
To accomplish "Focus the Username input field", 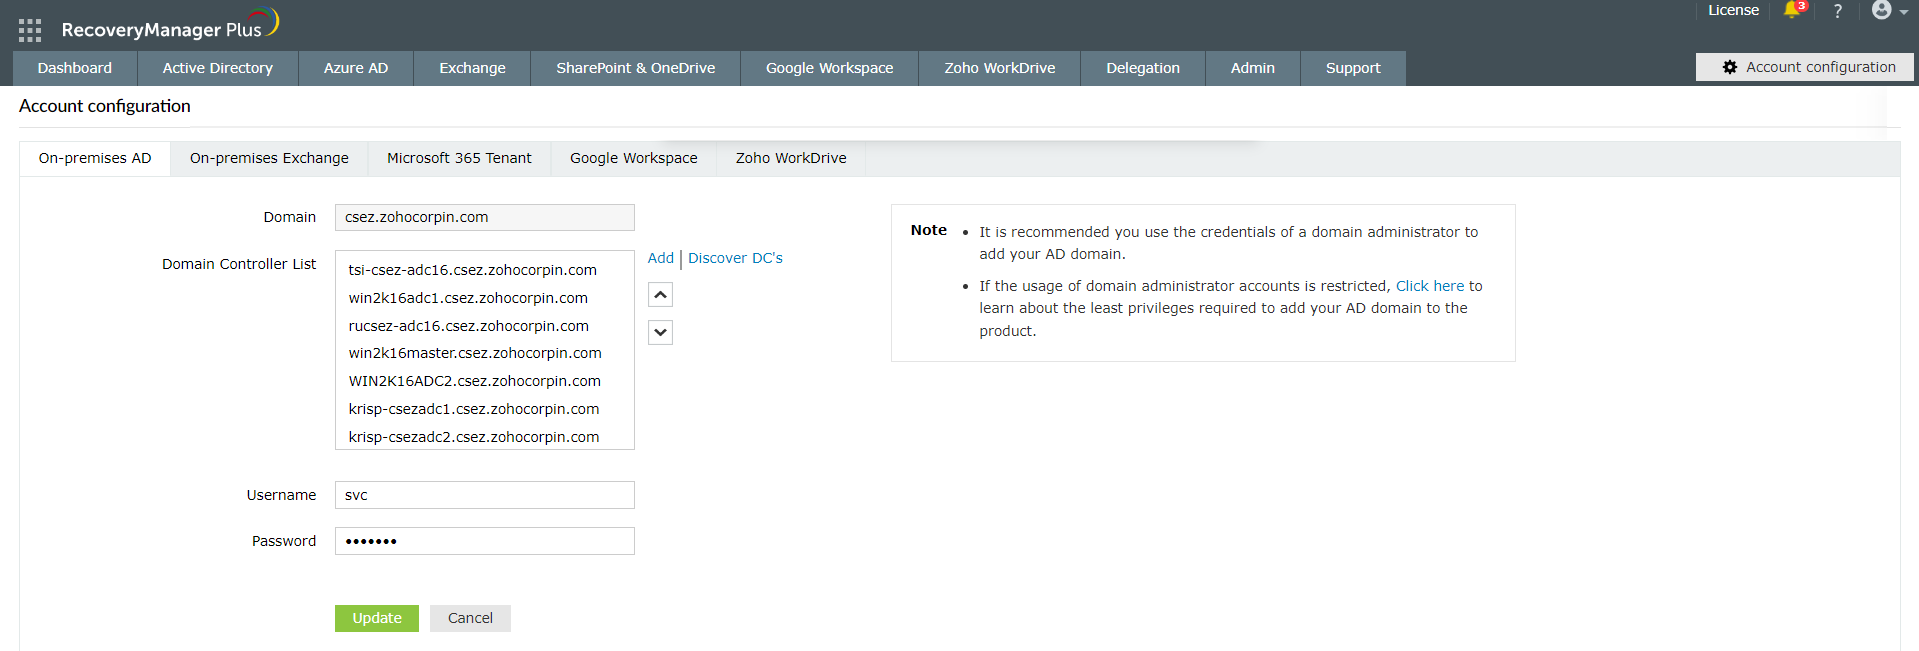I will click(x=484, y=495).
